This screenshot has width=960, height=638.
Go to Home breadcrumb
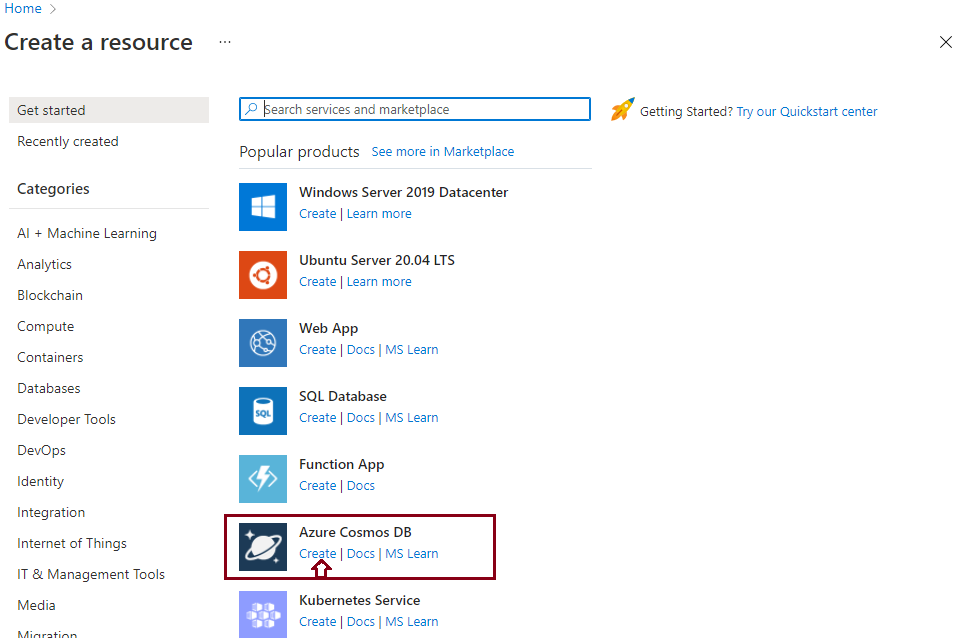(23, 9)
